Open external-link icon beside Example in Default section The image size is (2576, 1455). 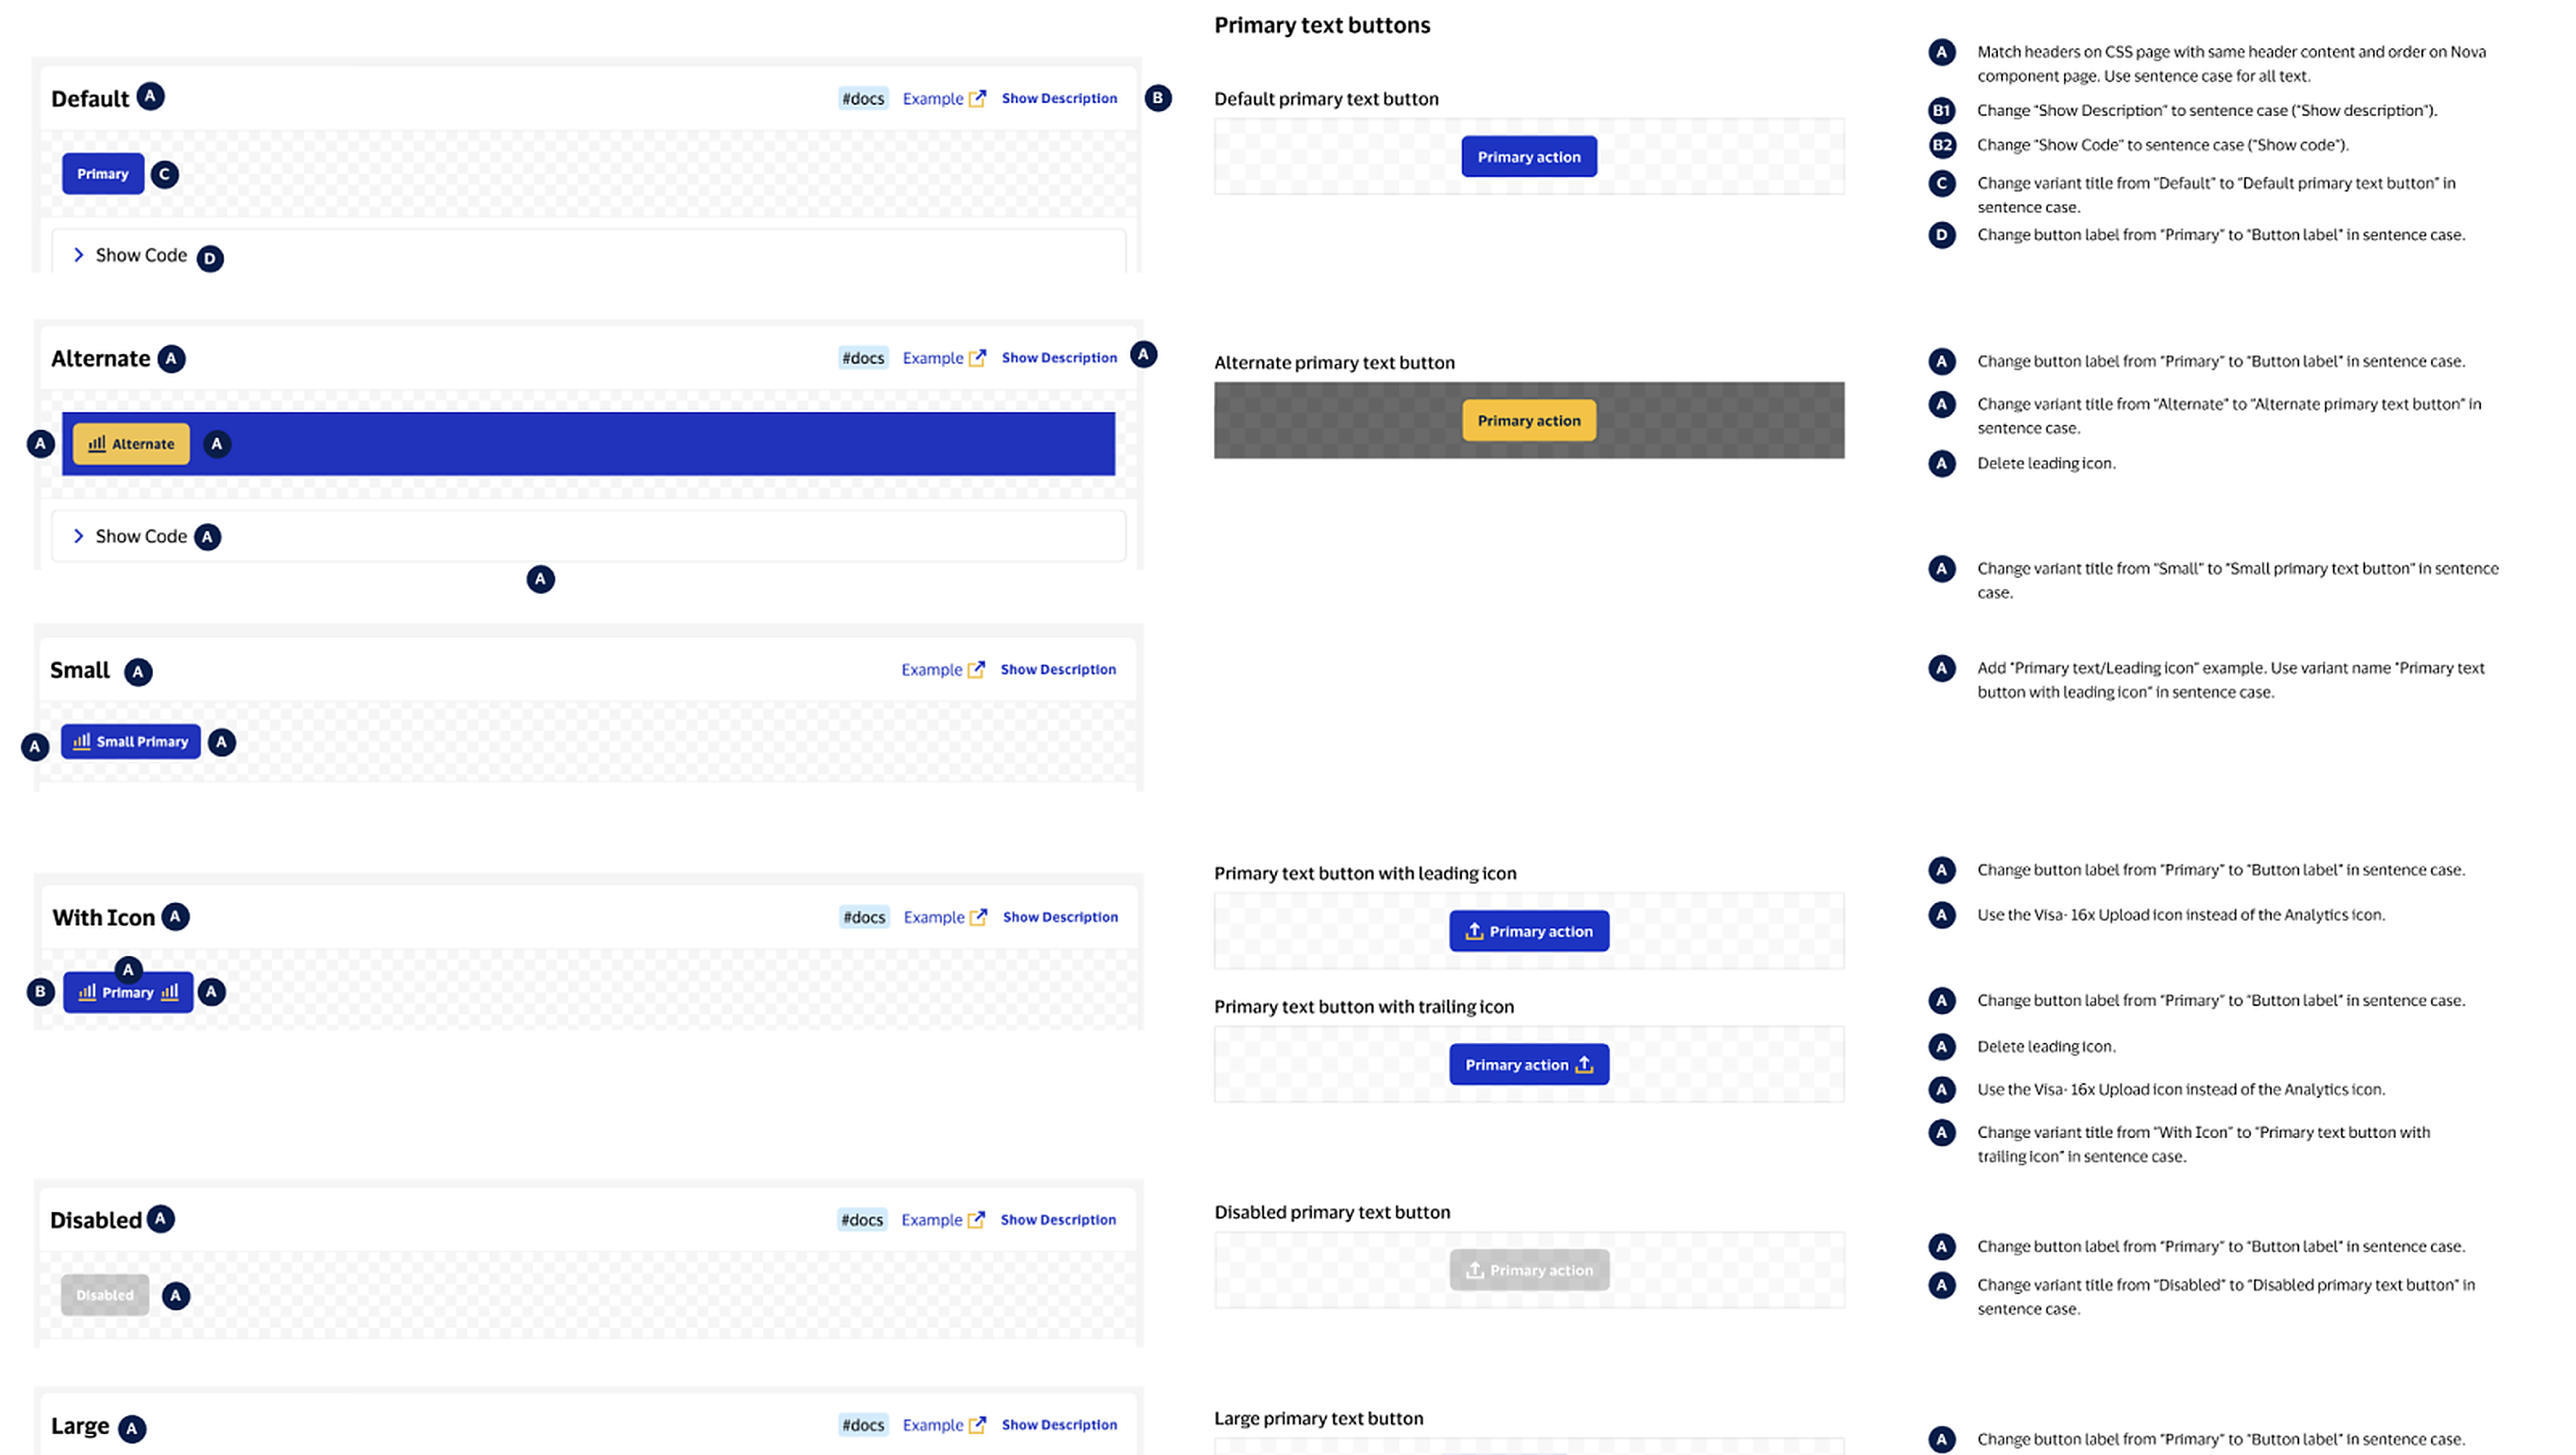977,98
